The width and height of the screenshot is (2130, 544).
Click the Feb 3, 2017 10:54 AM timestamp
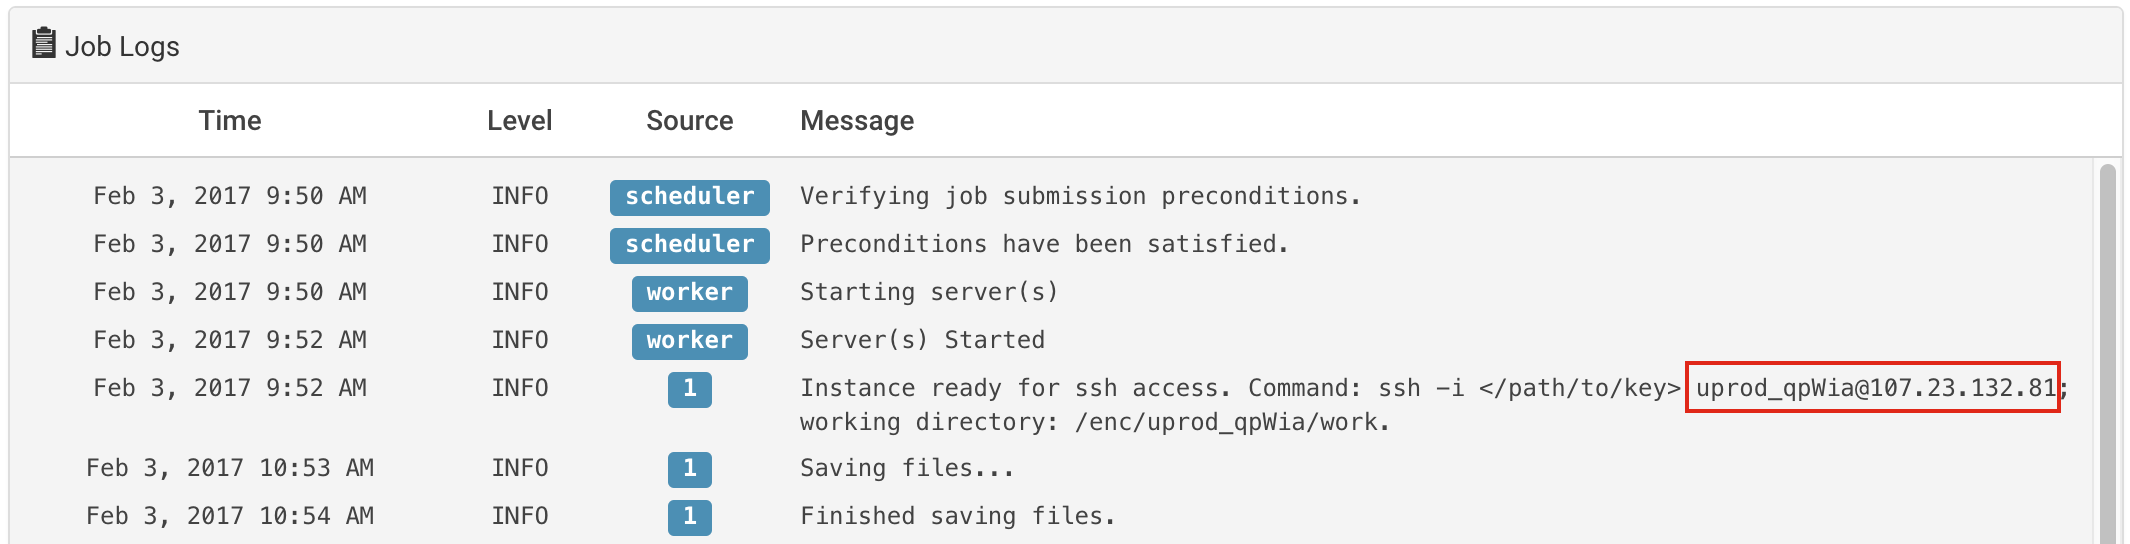[230, 517]
